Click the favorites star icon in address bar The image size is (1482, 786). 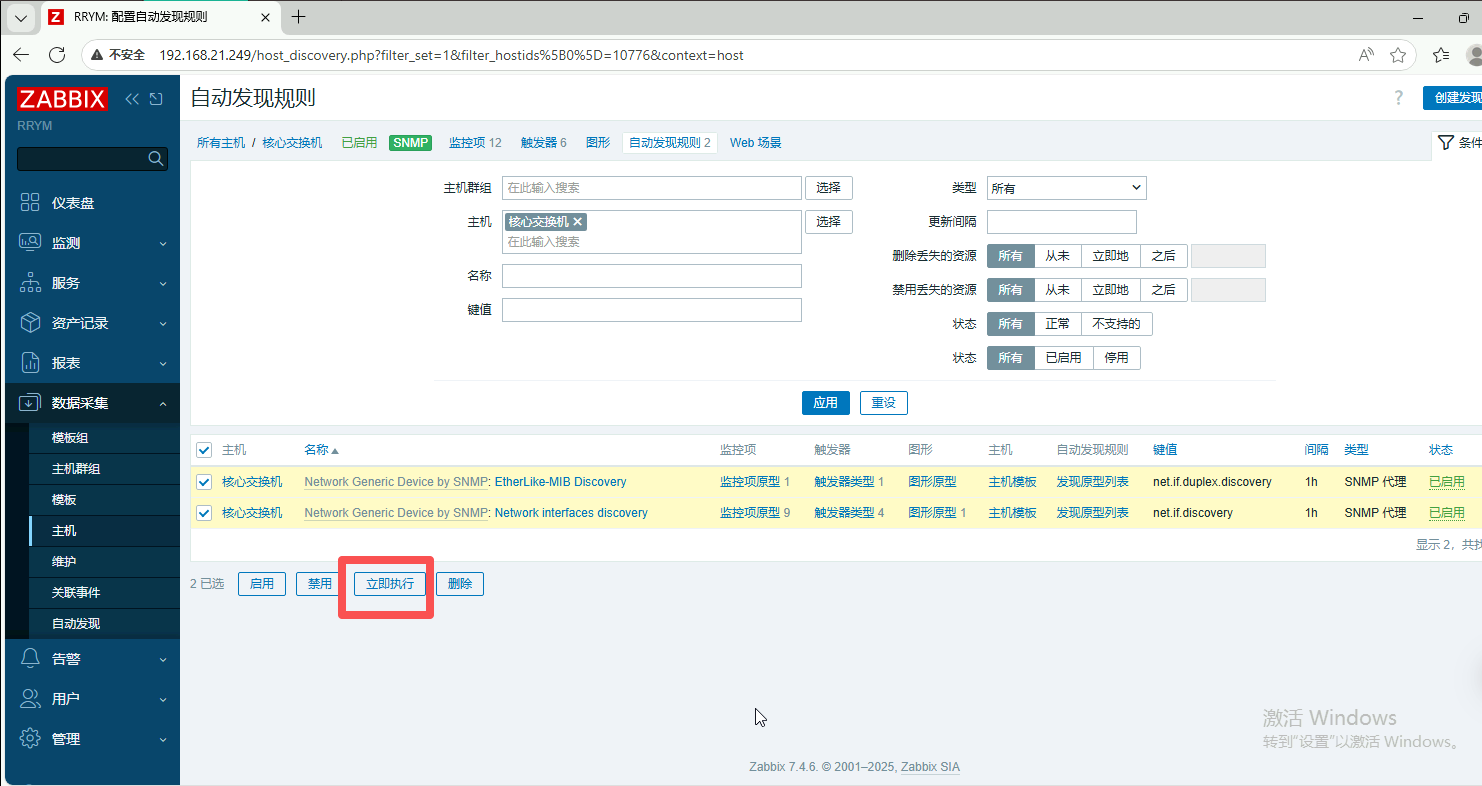tap(1398, 55)
